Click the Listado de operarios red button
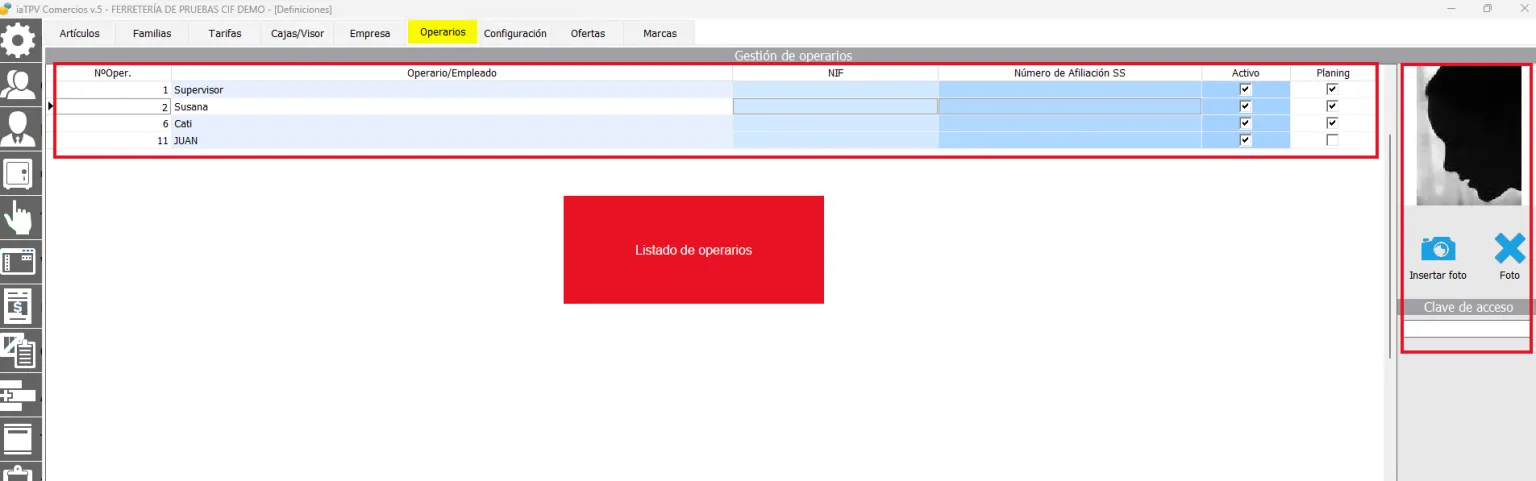 [x=693, y=250]
